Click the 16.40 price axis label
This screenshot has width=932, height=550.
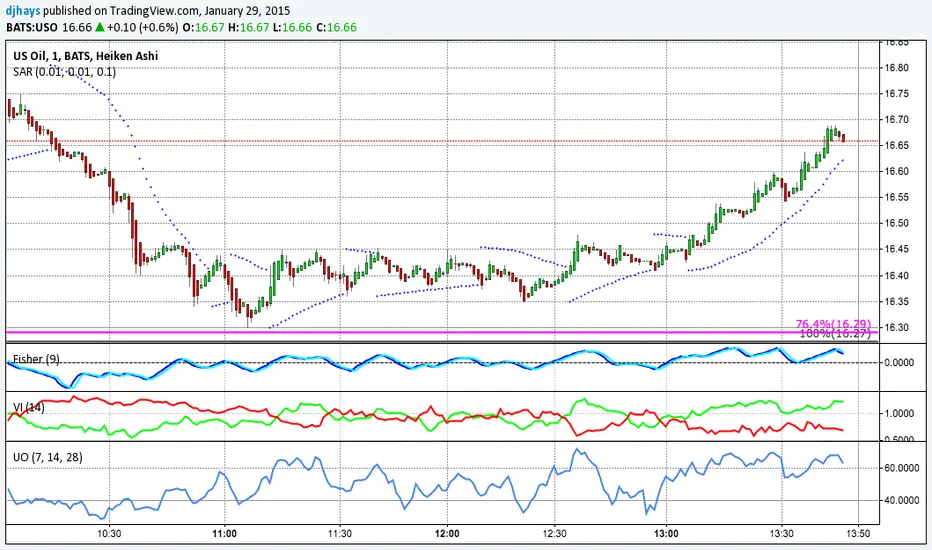click(896, 275)
